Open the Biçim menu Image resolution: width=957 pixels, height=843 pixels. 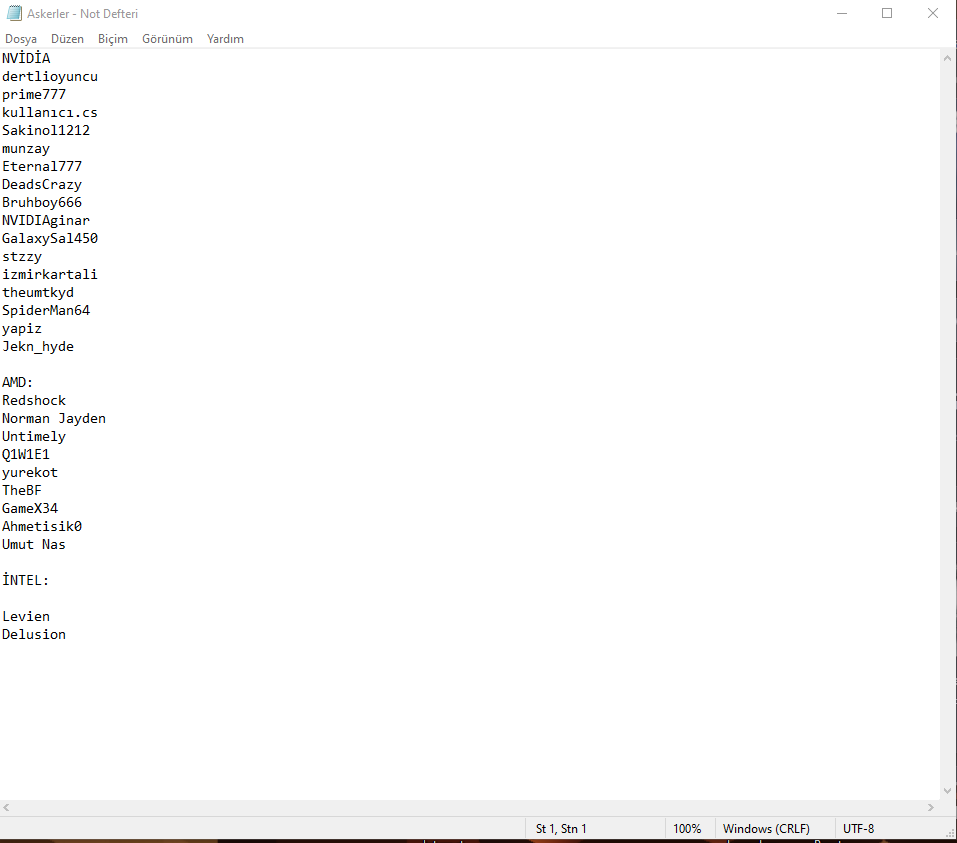click(x=113, y=39)
